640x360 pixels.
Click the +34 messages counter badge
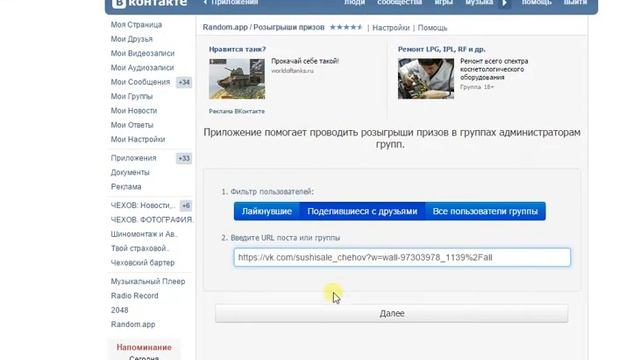pos(184,82)
